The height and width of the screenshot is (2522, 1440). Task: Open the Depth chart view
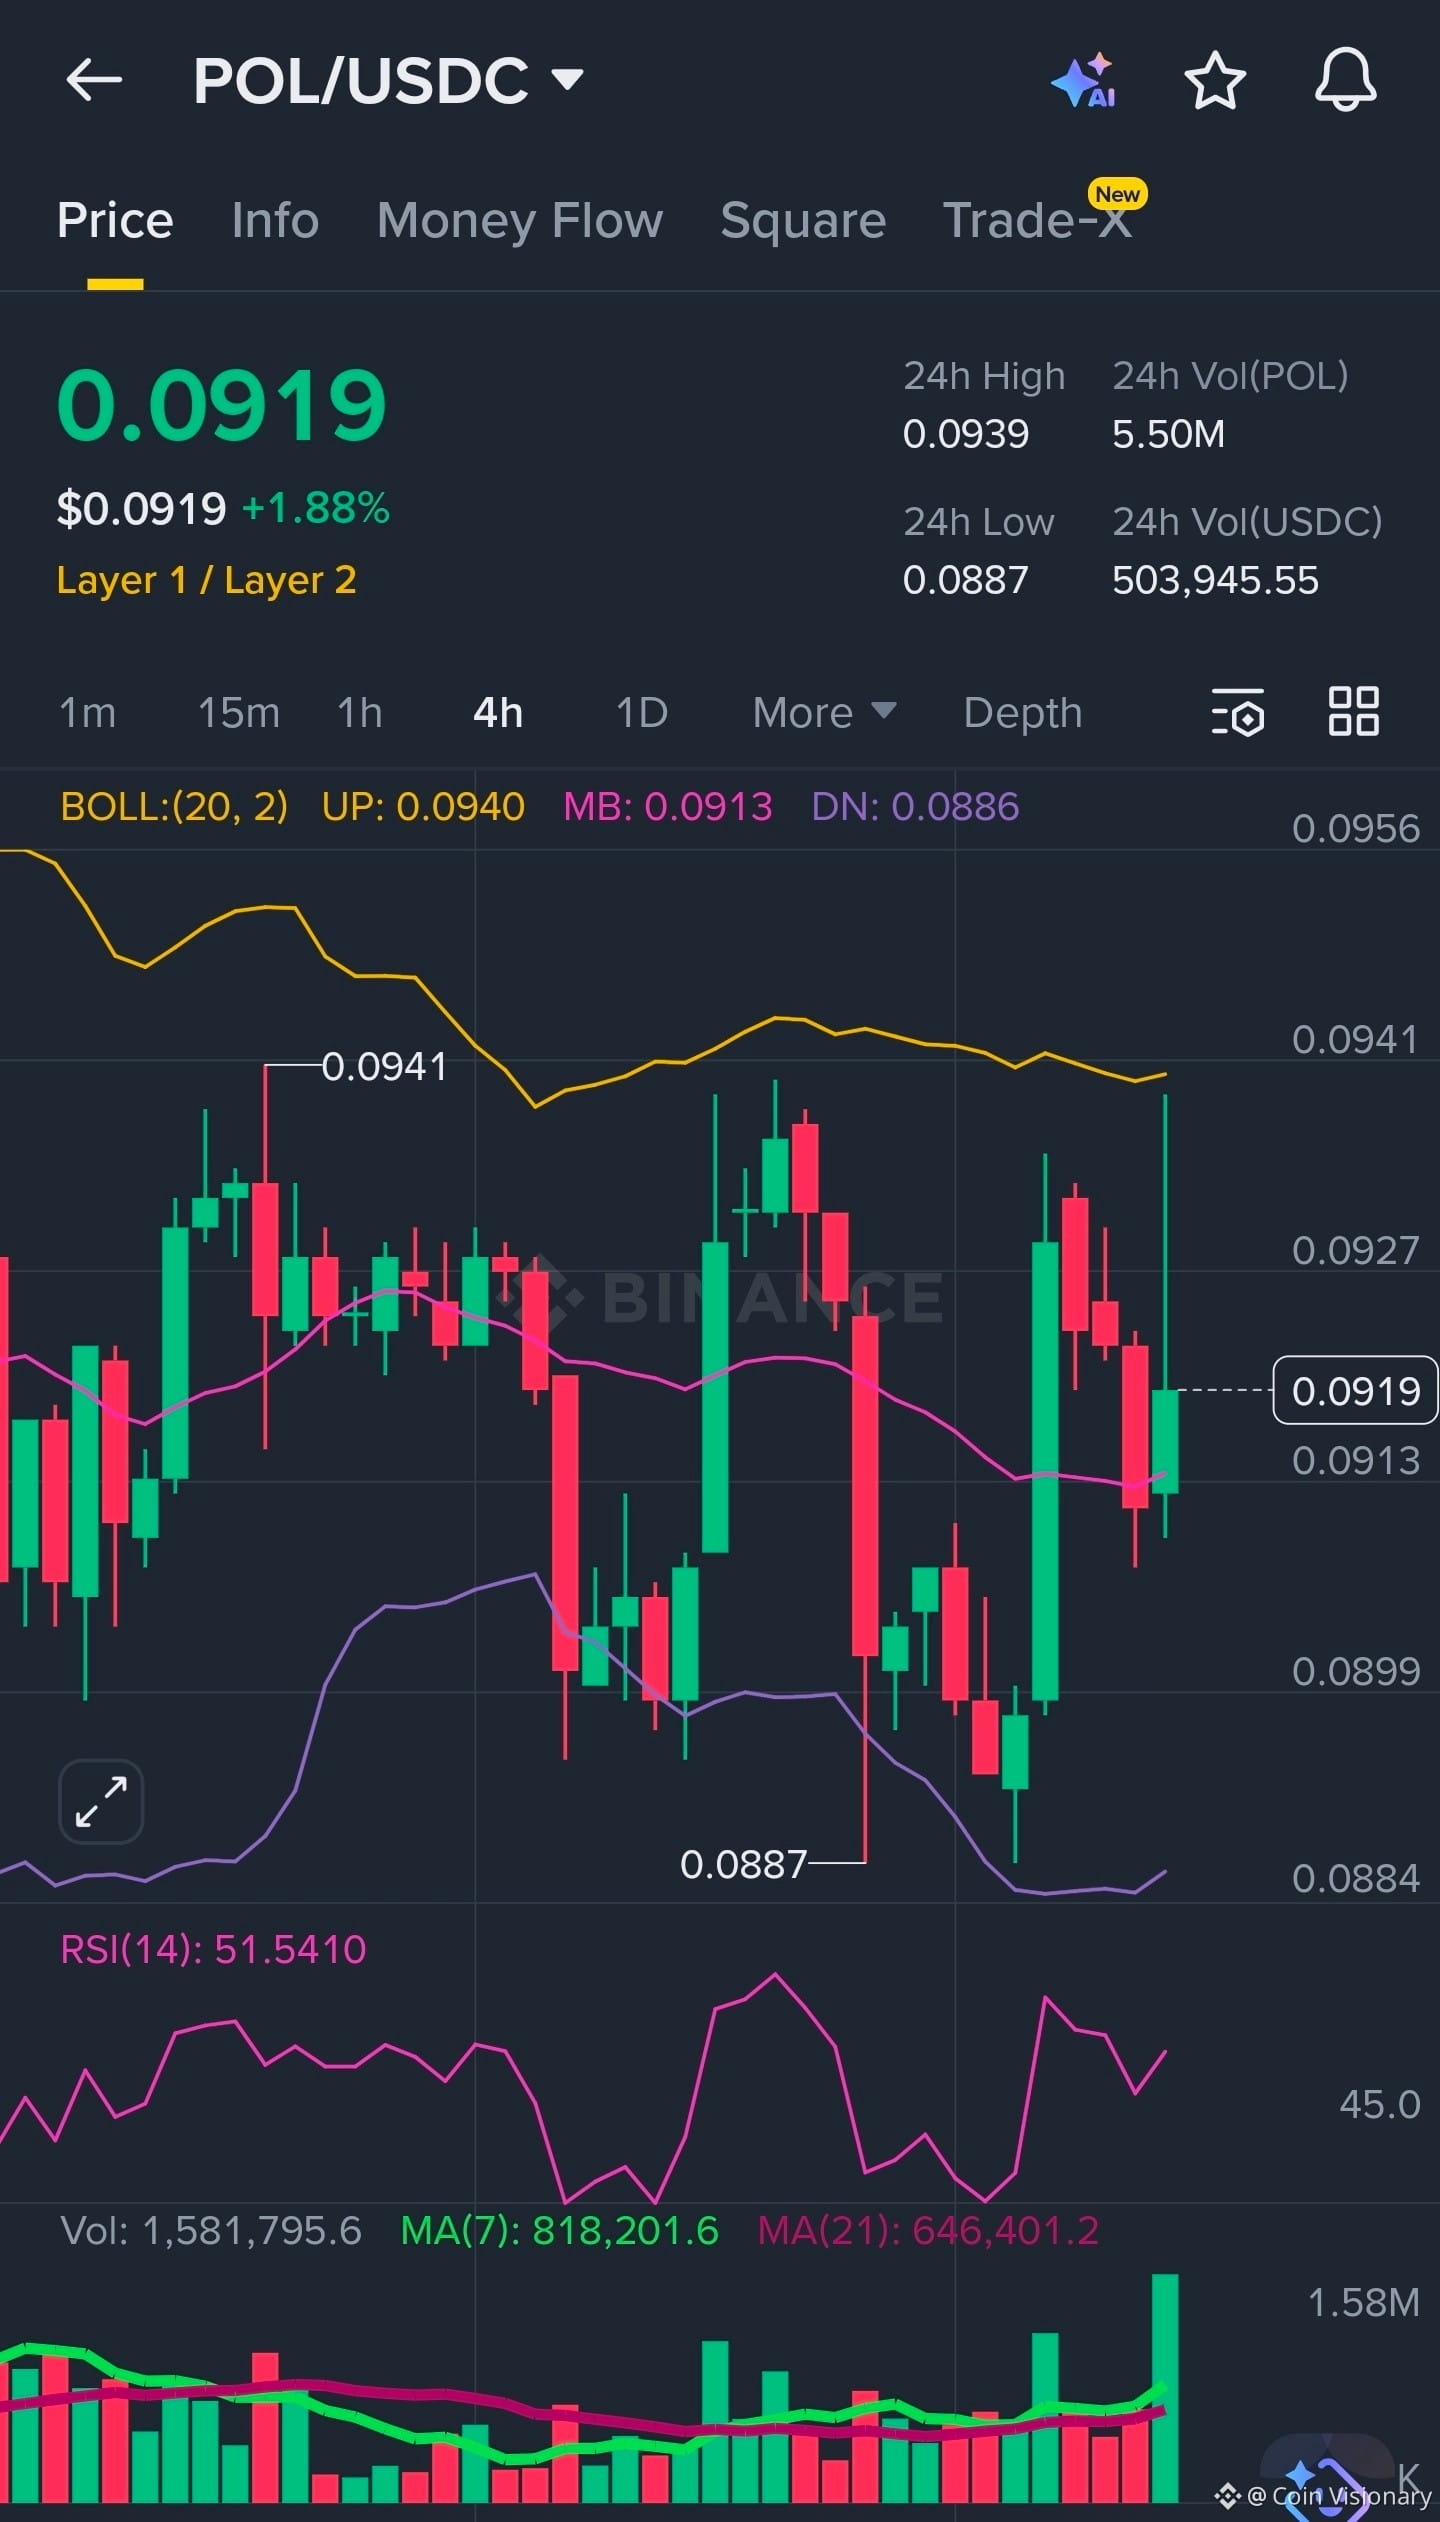(x=1023, y=713)
